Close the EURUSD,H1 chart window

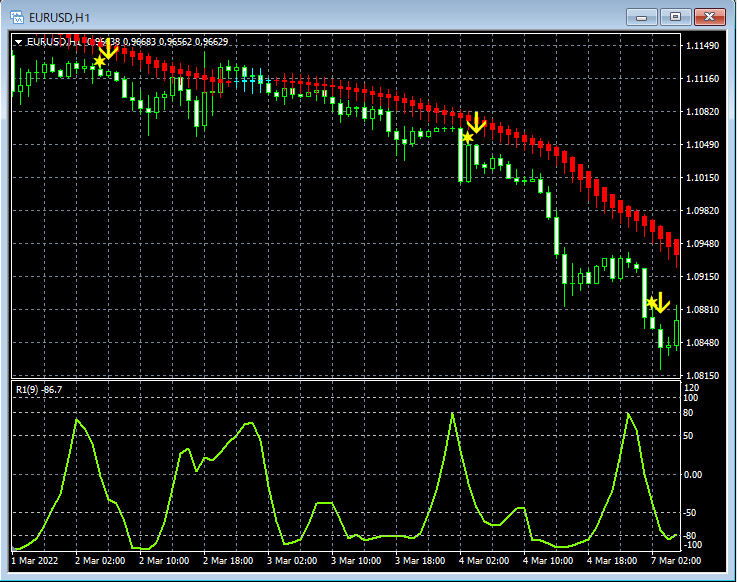coord(709,17)
